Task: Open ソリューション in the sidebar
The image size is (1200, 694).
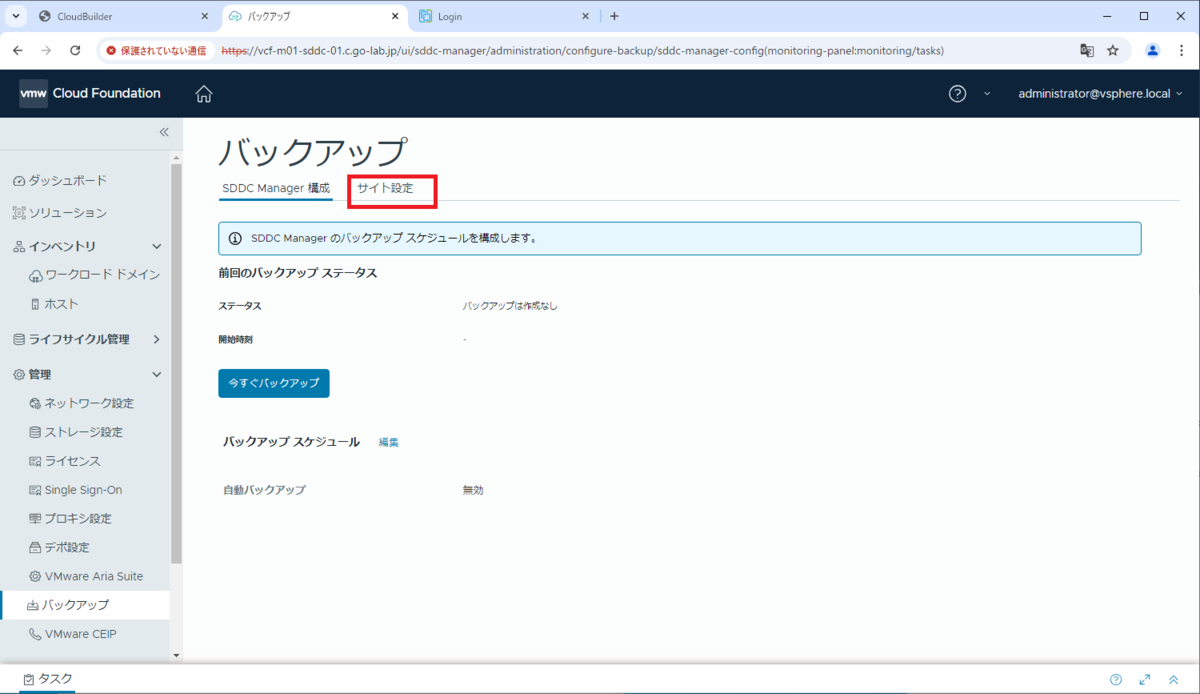Action: (60, 213)
